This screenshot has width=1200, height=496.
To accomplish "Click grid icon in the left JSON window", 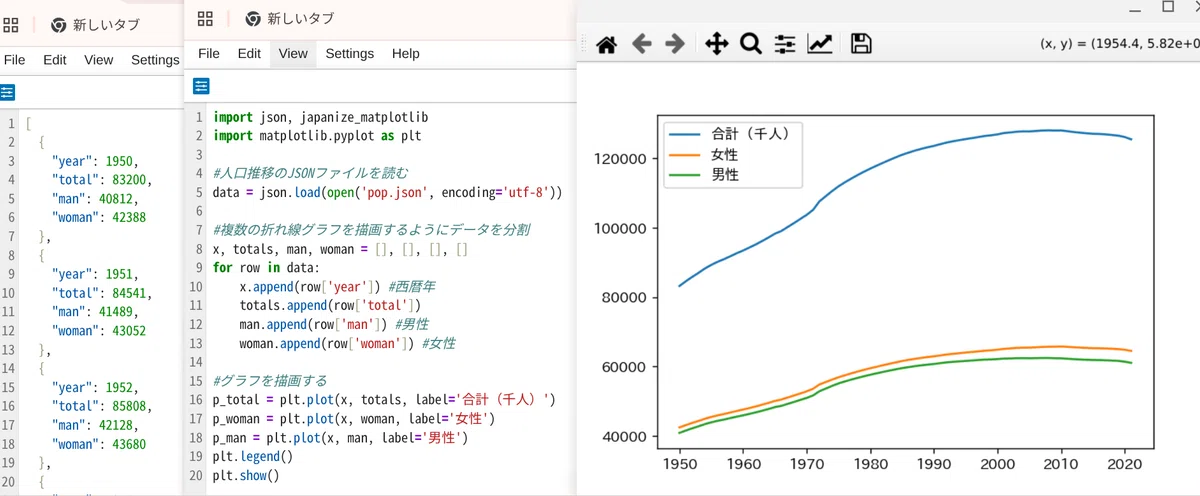I will coord(9,24).
